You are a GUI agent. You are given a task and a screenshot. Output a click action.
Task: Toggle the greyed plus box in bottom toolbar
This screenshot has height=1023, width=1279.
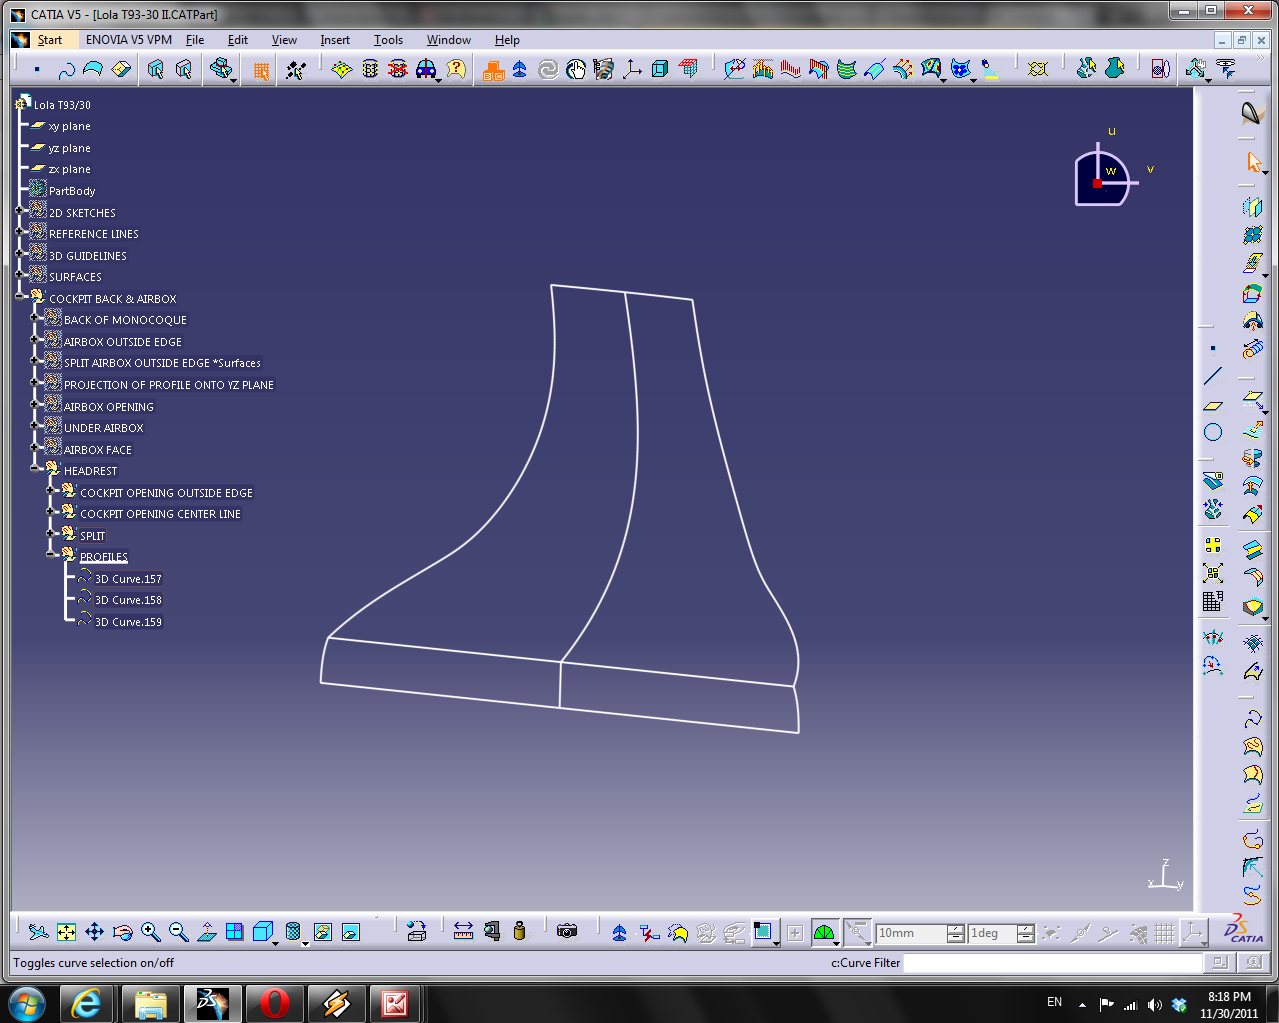tap(795, 933)
